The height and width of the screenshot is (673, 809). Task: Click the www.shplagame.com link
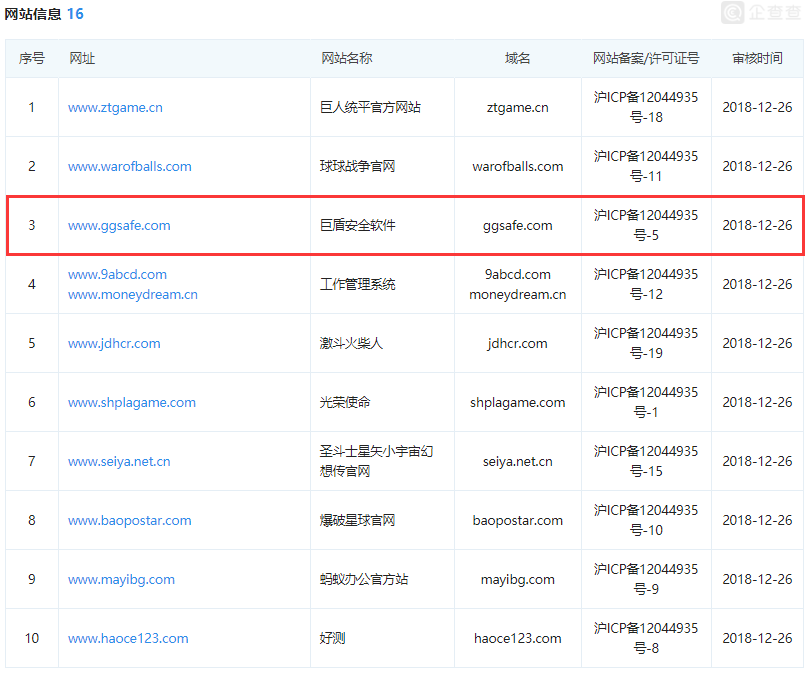[131, 402]
